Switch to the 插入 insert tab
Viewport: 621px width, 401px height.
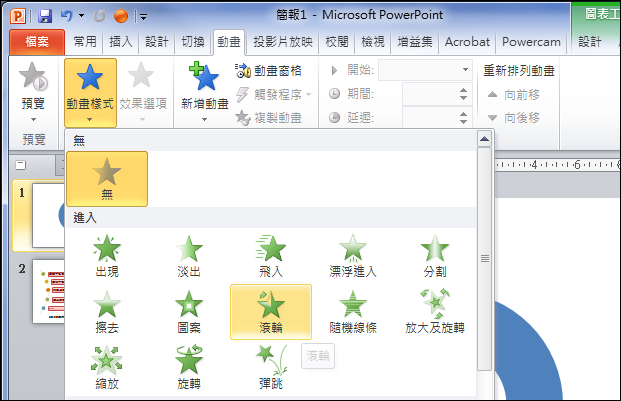tap(121, 42)
